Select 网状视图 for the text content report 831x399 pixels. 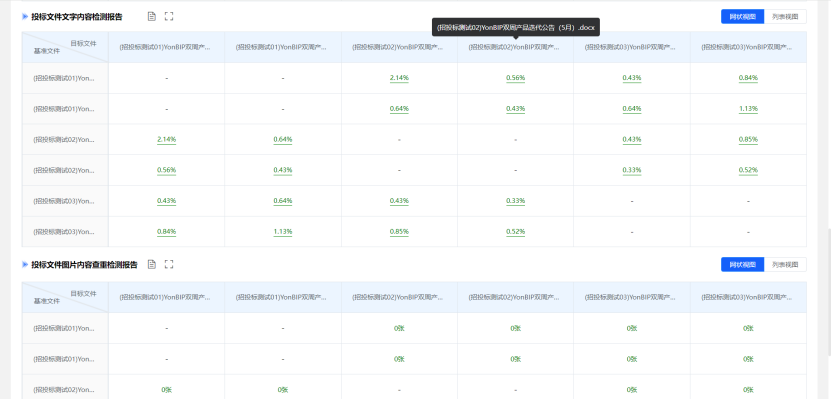[742, 16]
